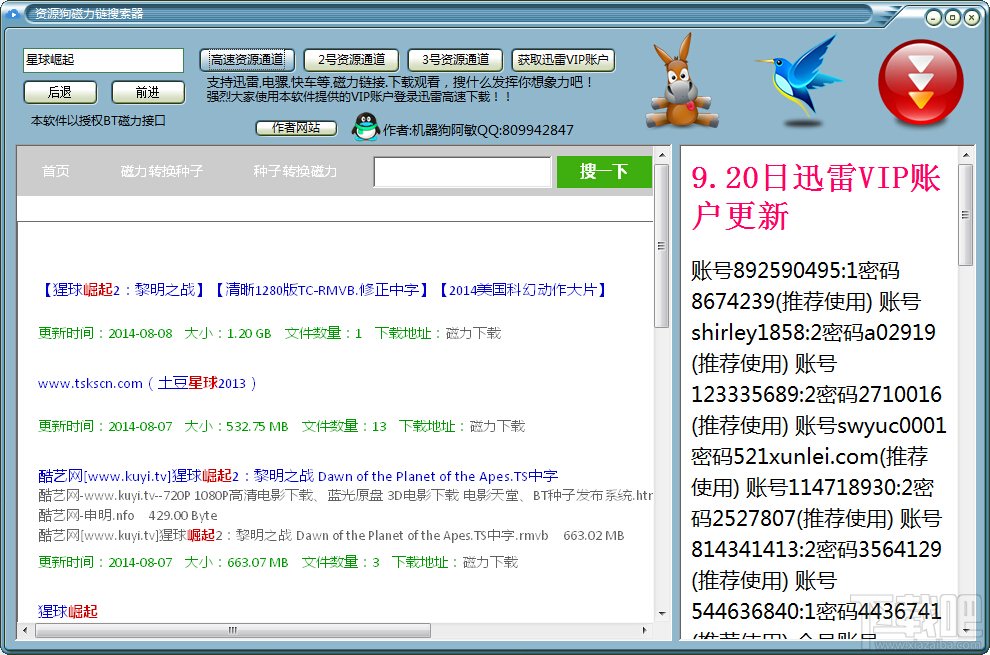Image resolution: width=990 pixels, height=655 pixels.
Task: Click text 文件数量：3
Action: click(340, 562)
